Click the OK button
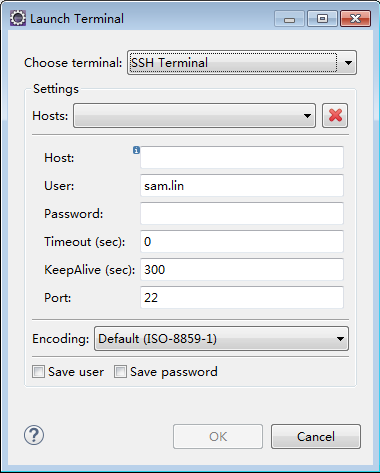This screenshot has height=473, width=380. tap(218, 437)
